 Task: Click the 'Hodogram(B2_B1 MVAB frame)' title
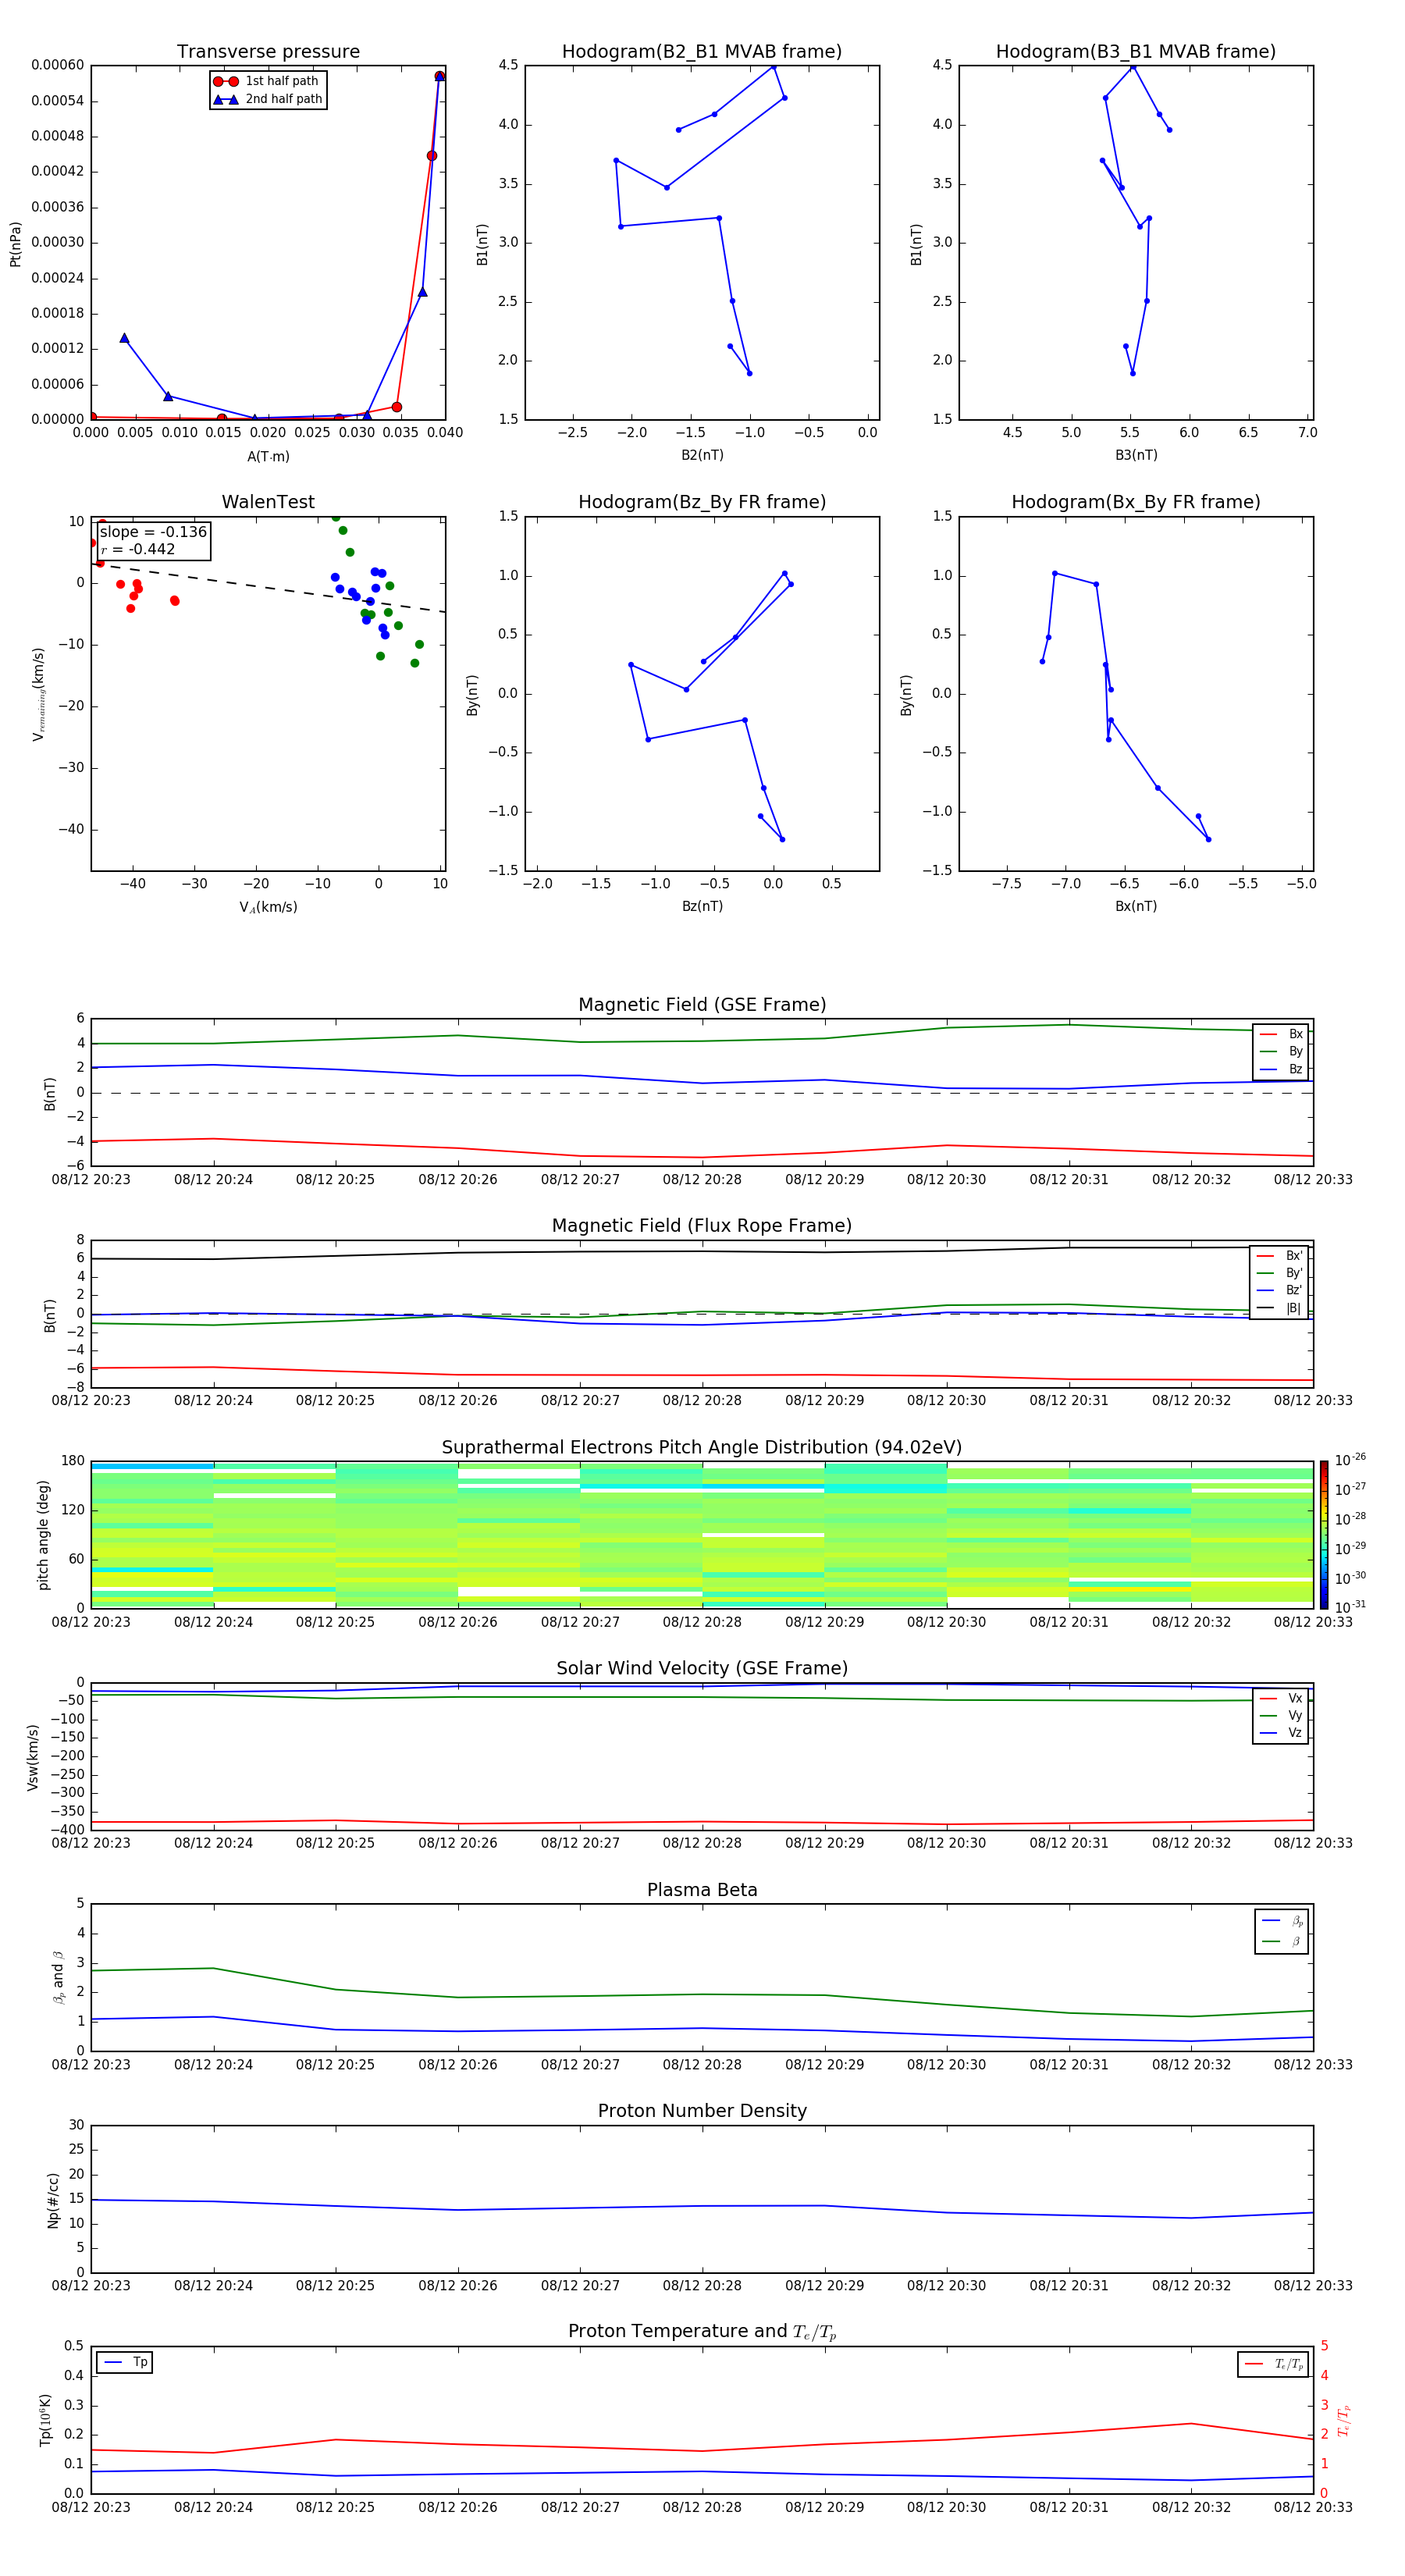(x=702, y=52)
